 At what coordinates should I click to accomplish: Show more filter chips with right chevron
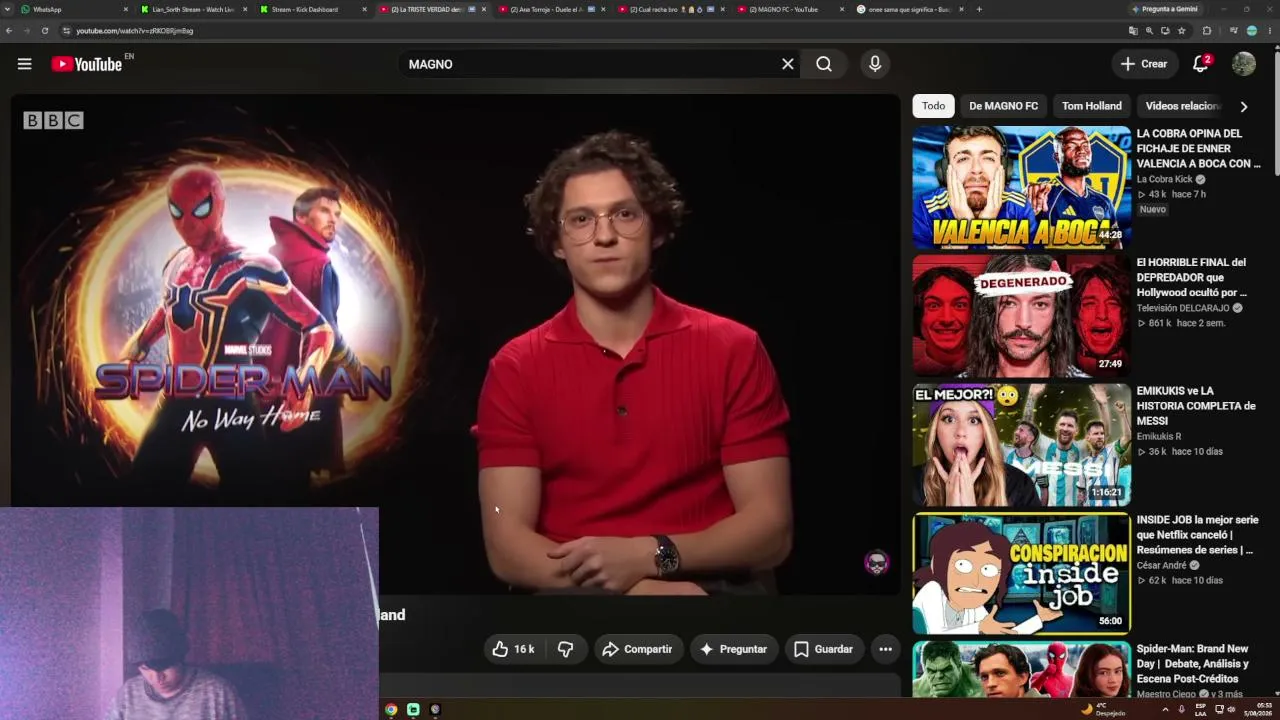[x=1244, y=106]
